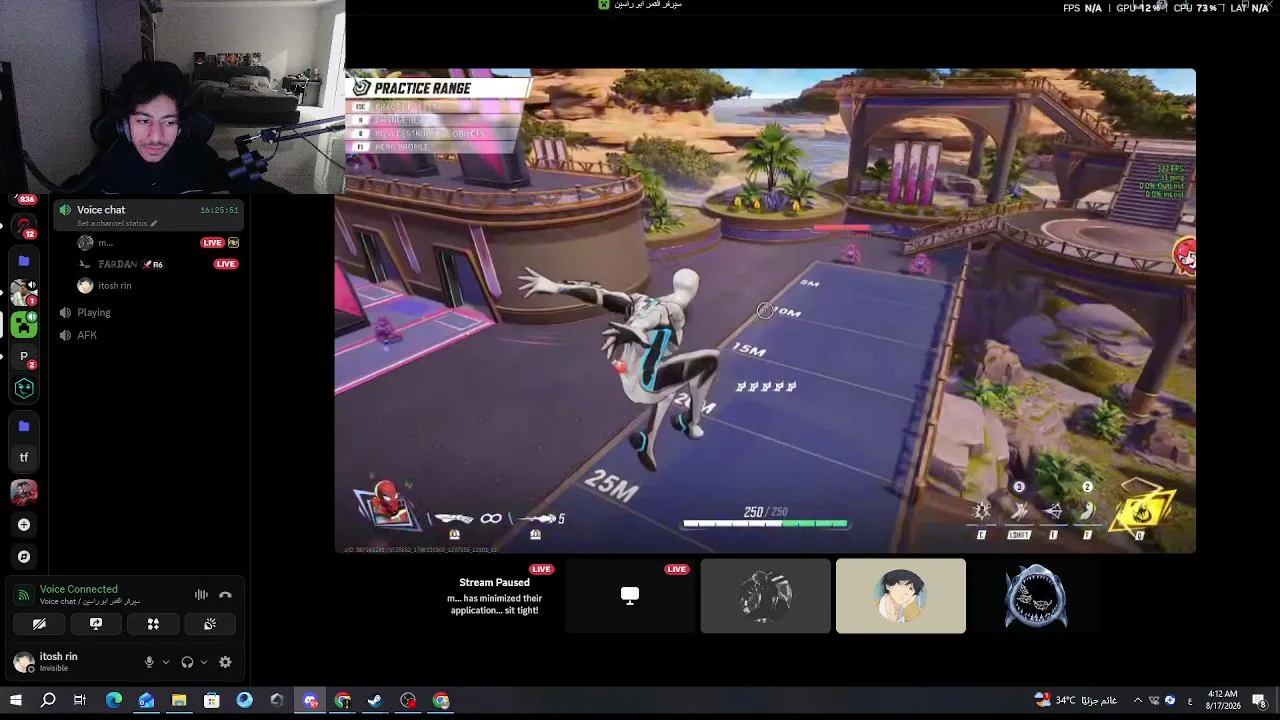Show hidden system tray icons
This screenshot has height=720, width=1280.
pyautogui.click(x=1137, y=700)
